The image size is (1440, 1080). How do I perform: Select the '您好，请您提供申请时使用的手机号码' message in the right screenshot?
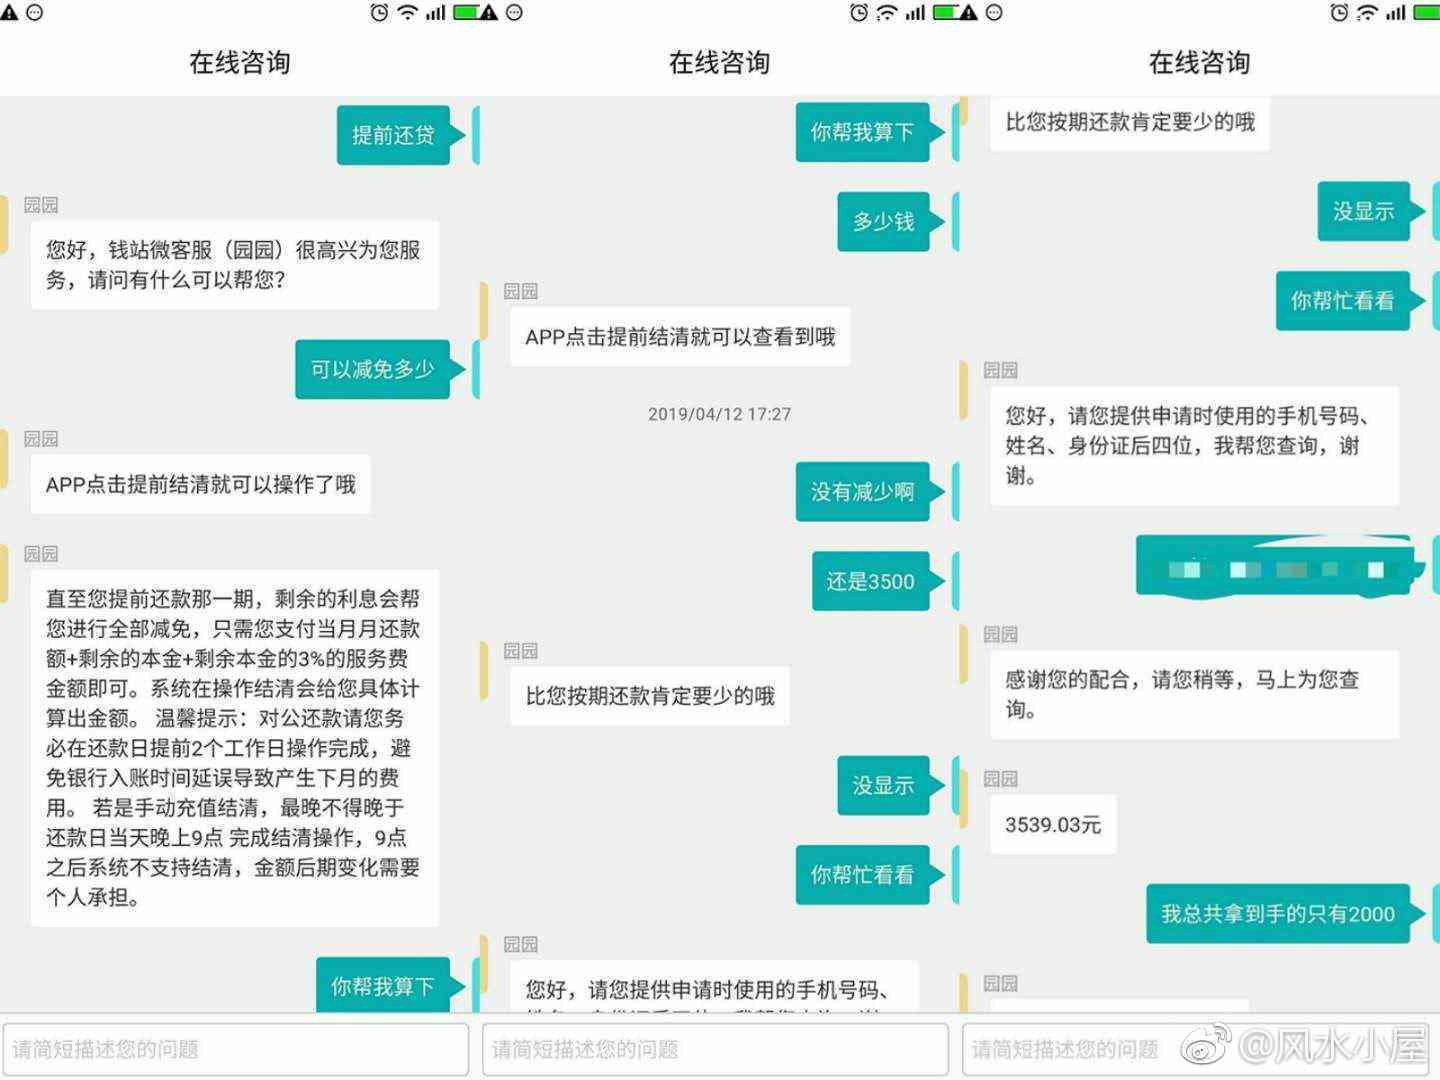1194,445
